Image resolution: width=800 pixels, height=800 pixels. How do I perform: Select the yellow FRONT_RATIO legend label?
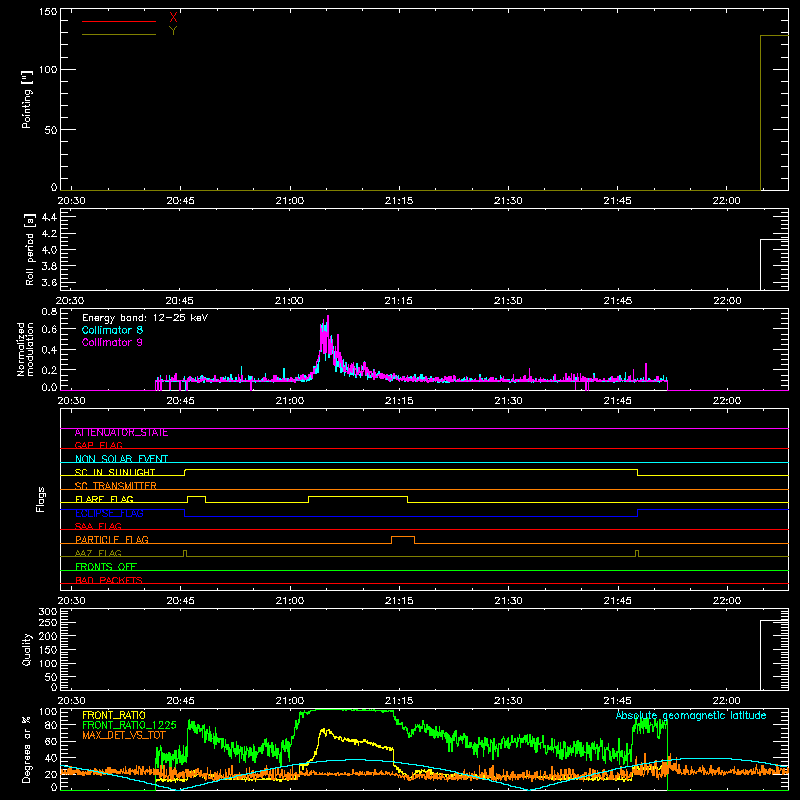114,715
